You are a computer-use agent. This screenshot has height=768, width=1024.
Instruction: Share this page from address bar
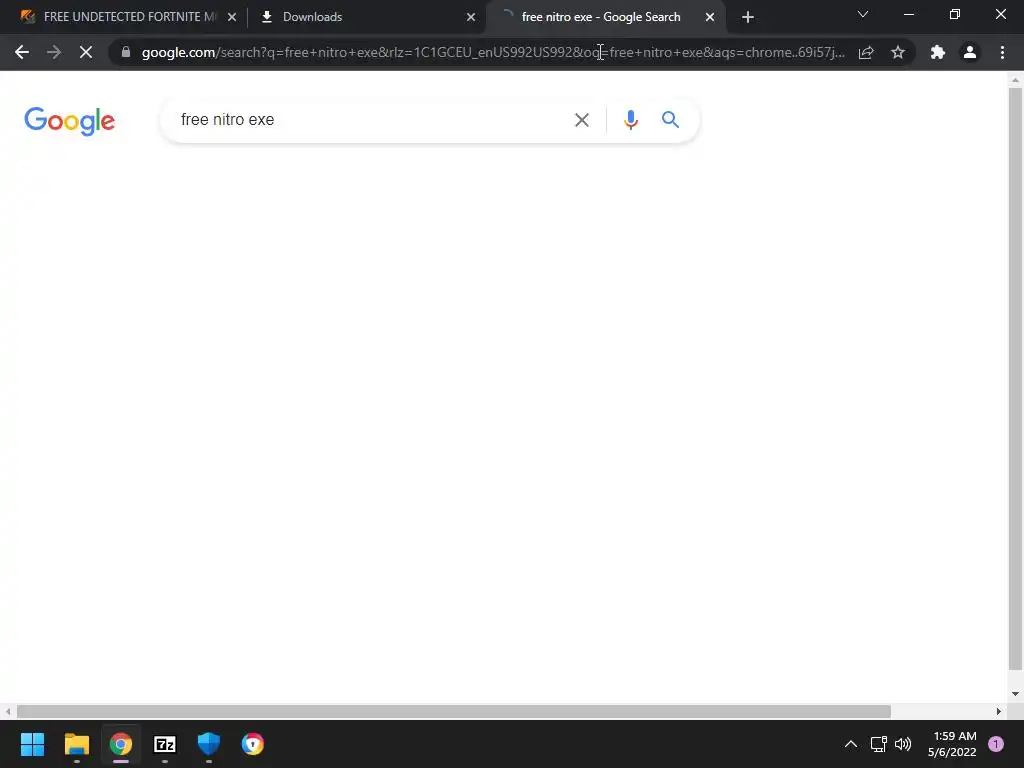(x=866, y=52)
